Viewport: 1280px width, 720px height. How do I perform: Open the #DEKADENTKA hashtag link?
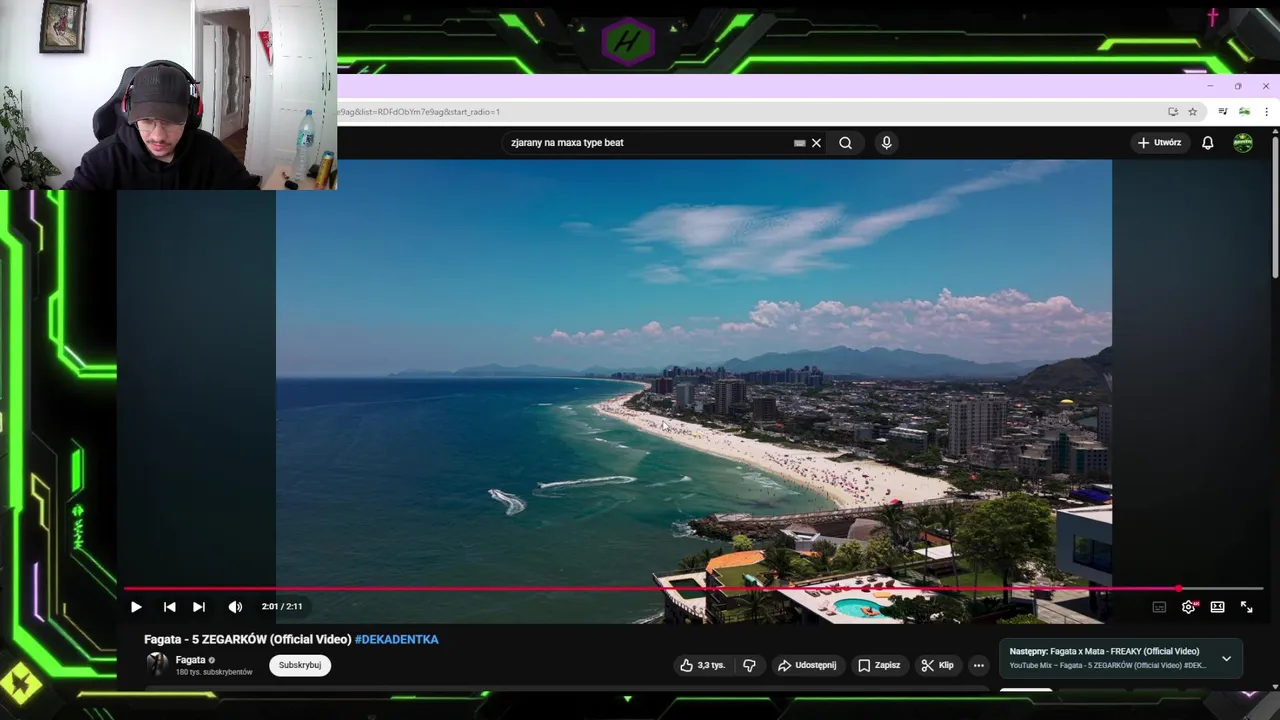(397, 640)
